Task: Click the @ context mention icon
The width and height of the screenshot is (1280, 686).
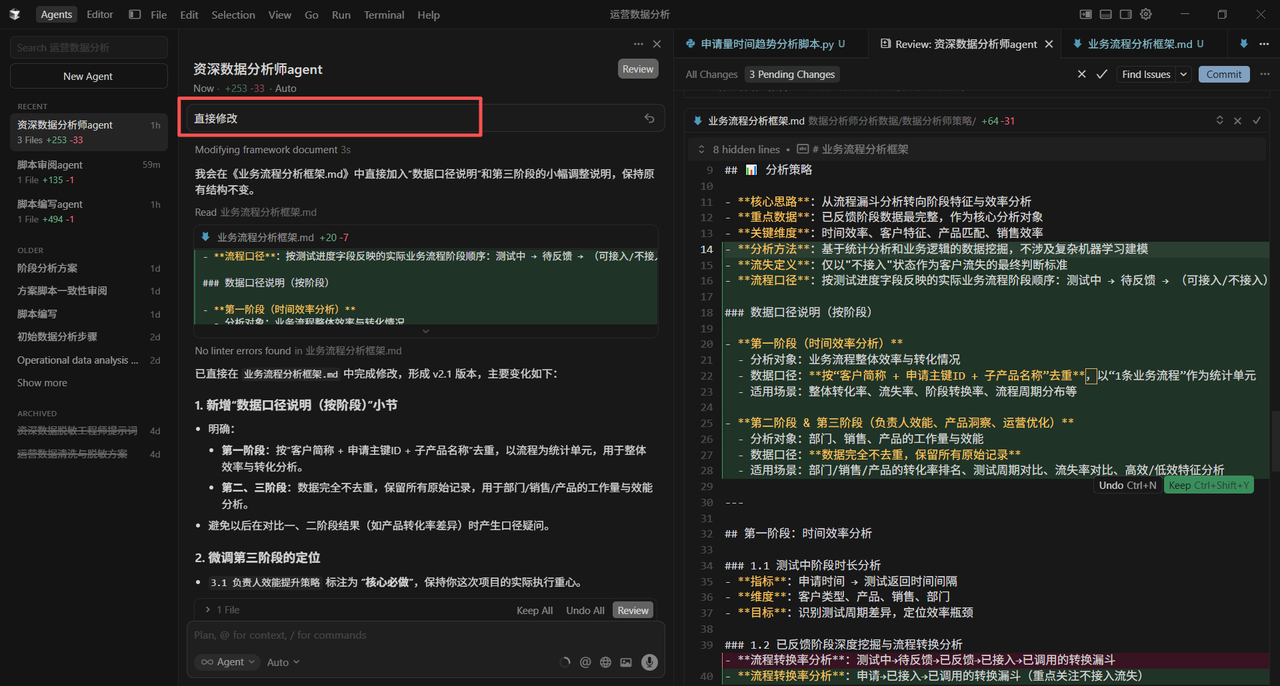Action: pyautogui.click(x=584, y=661)
